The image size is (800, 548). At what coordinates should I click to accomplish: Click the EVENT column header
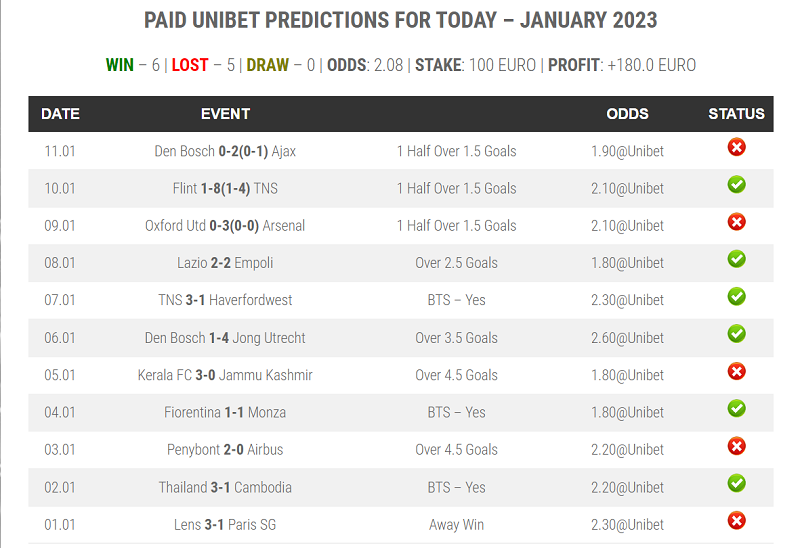pyautogui.click(x=225, y=114)
